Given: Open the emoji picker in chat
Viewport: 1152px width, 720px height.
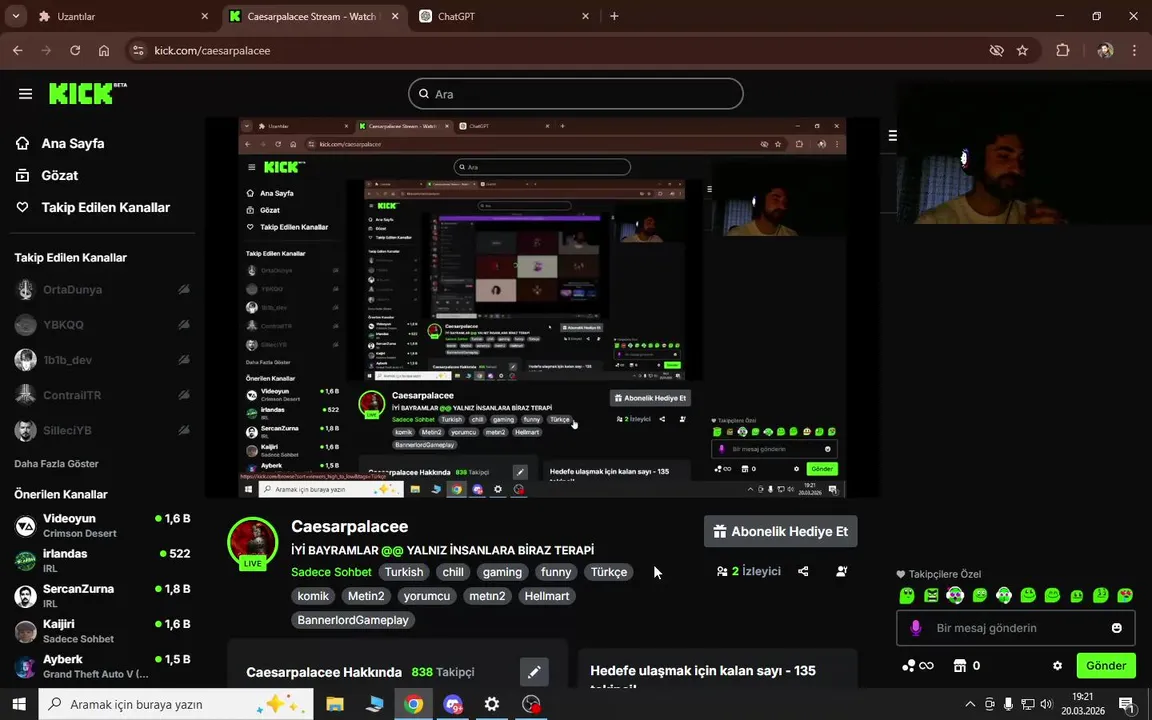Looking at the screenshot, I should pyautogui.click(x=1117, y=628).
